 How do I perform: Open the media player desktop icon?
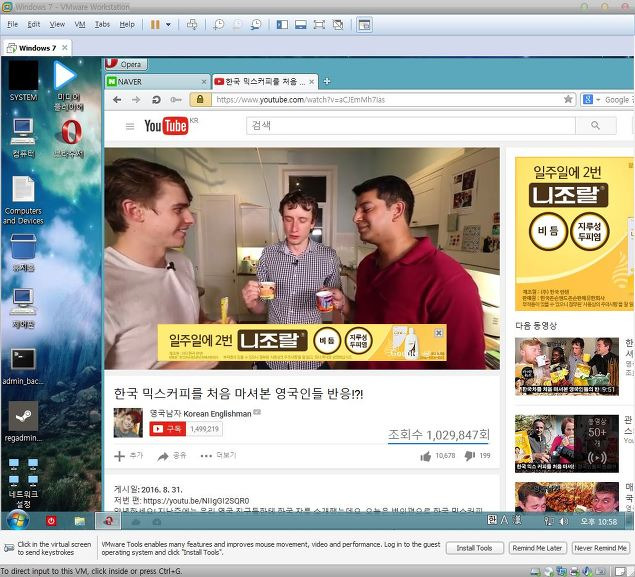click(68, 86)
